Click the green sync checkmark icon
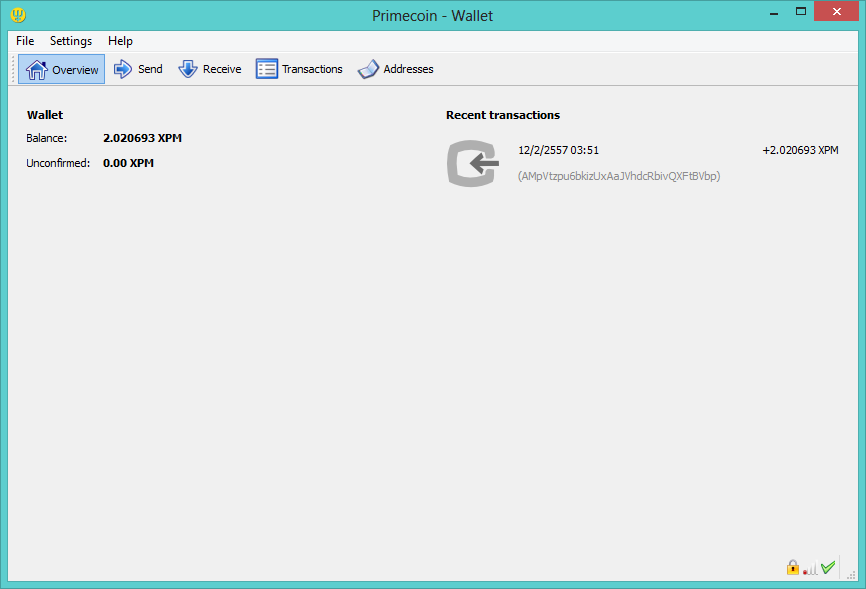Viewport: 866px width, 589px height. tap(828, 567)
